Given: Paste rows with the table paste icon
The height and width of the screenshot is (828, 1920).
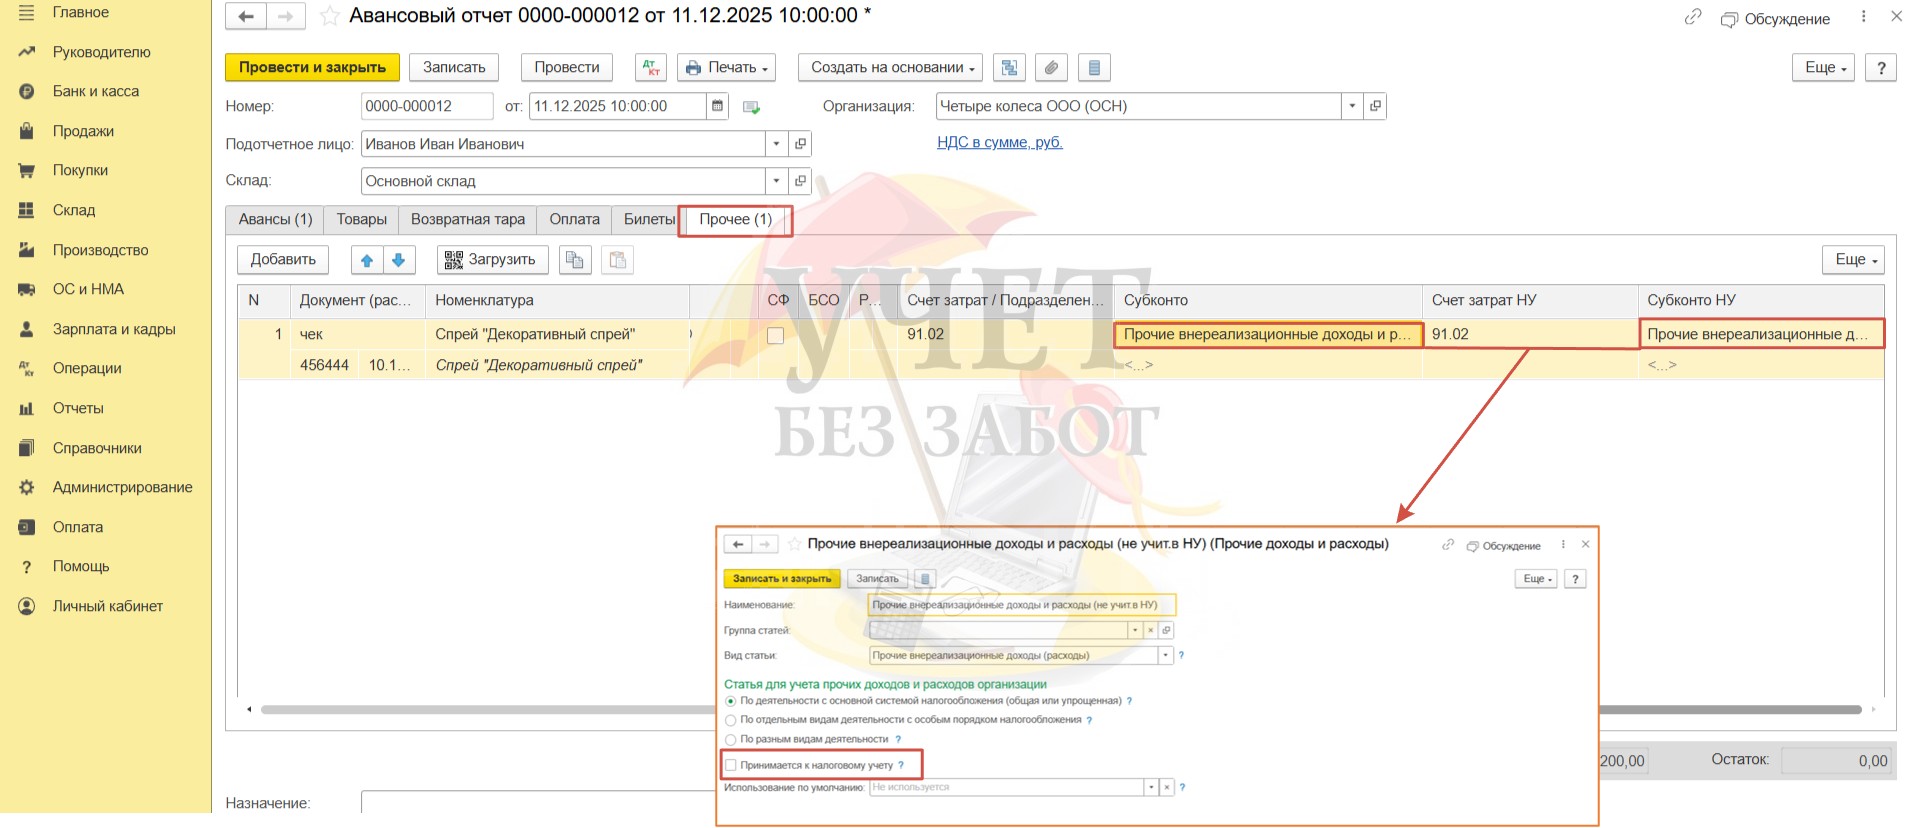Looking at the screenshot, I should pos(618,260).
